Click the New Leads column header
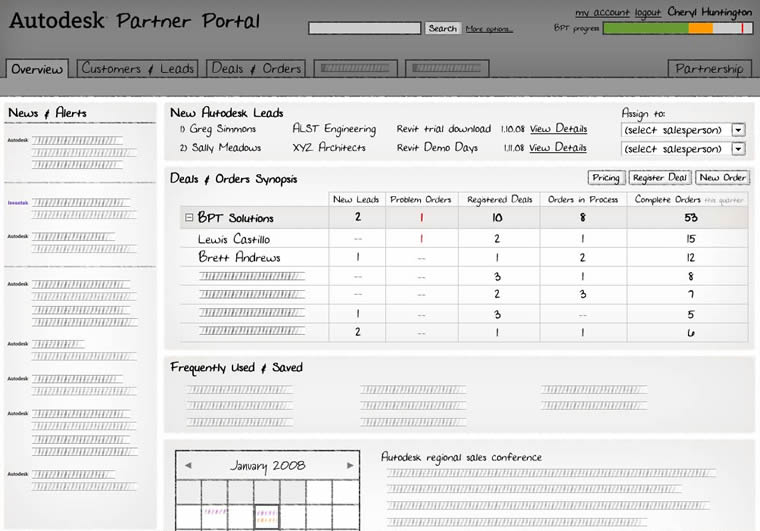 (x=356, y=200)
